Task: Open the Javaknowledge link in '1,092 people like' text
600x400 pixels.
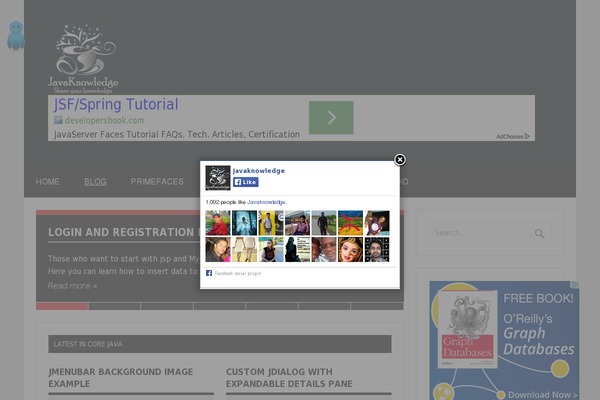Action: [266, 202]
